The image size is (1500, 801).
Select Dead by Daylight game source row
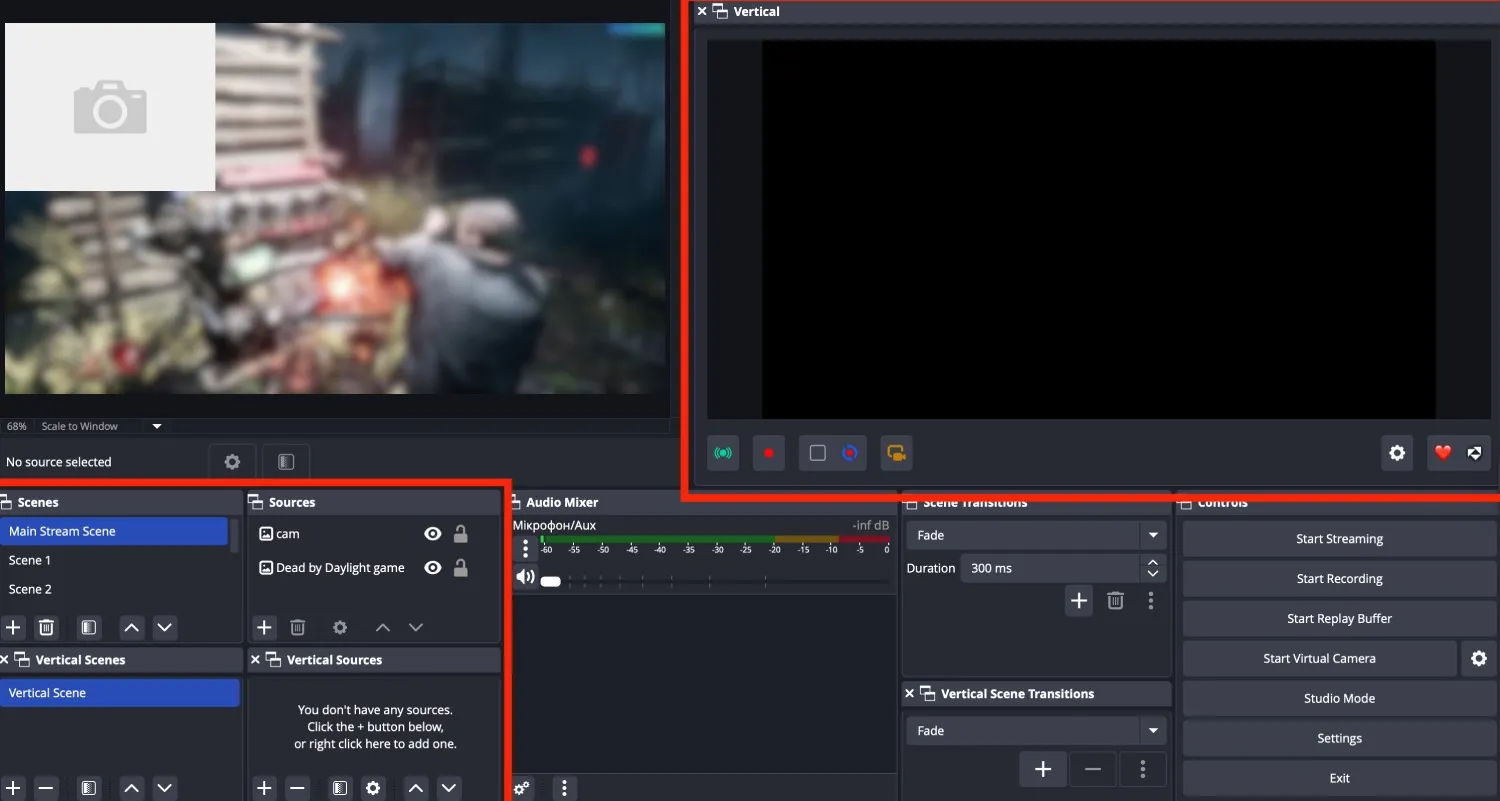click(x=373, y=568)
